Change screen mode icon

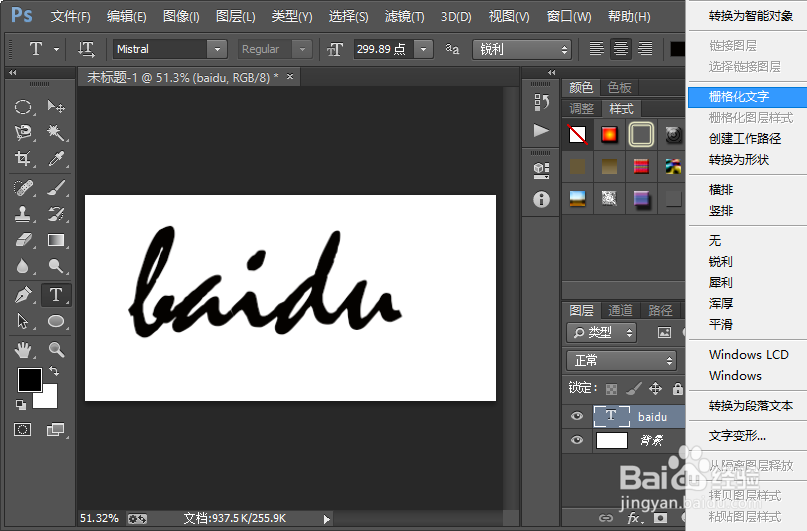click(56, 430)
